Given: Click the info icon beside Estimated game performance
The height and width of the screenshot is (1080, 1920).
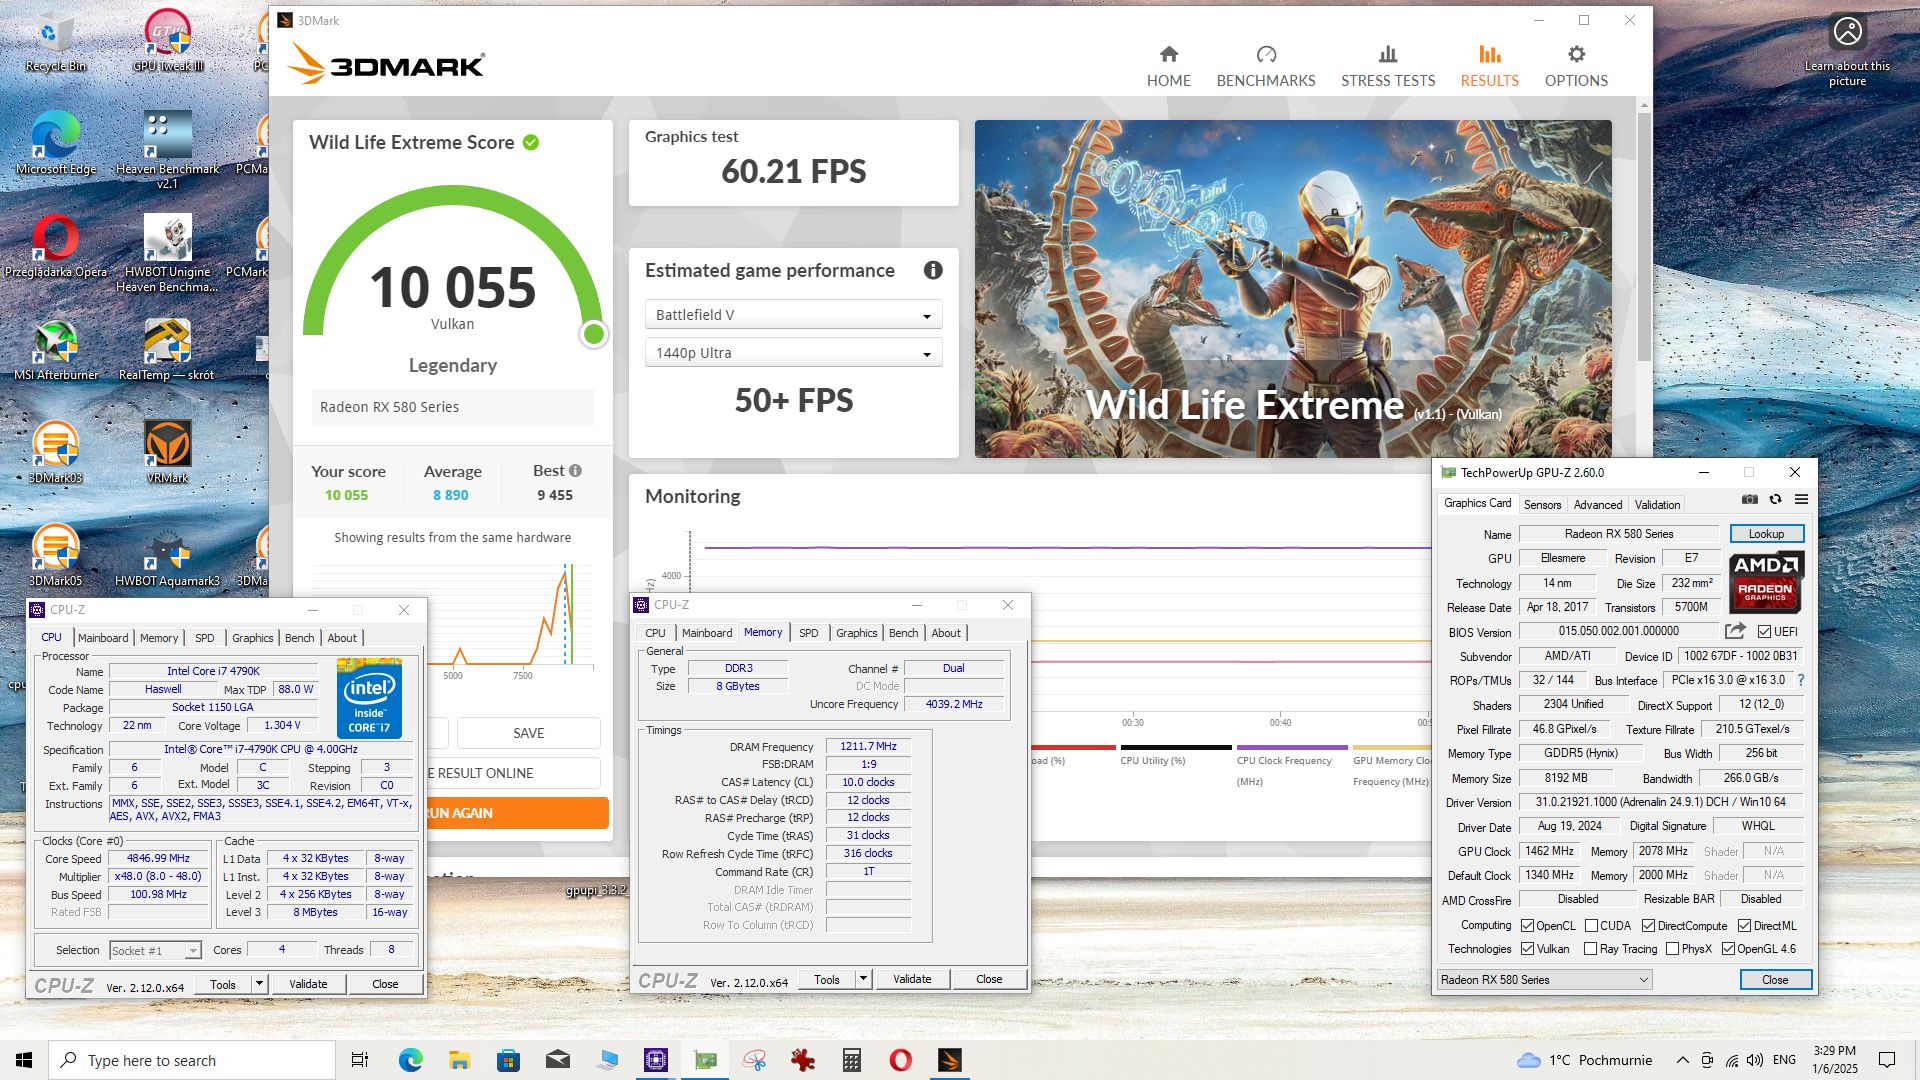Looking at the screenshot, I should pyautogui.click(x=933, y=270).
